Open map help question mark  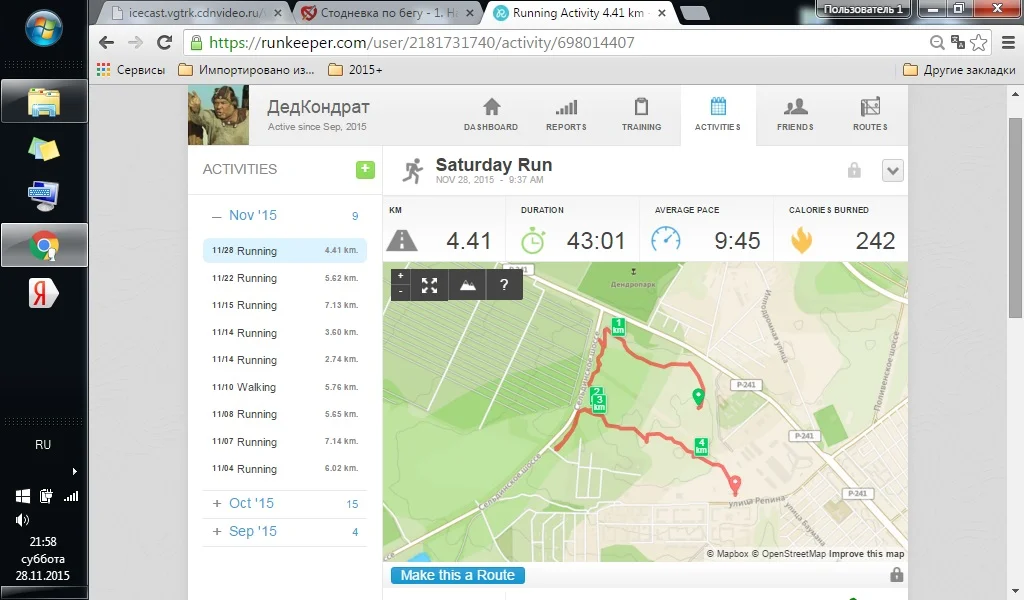[504, 285]
